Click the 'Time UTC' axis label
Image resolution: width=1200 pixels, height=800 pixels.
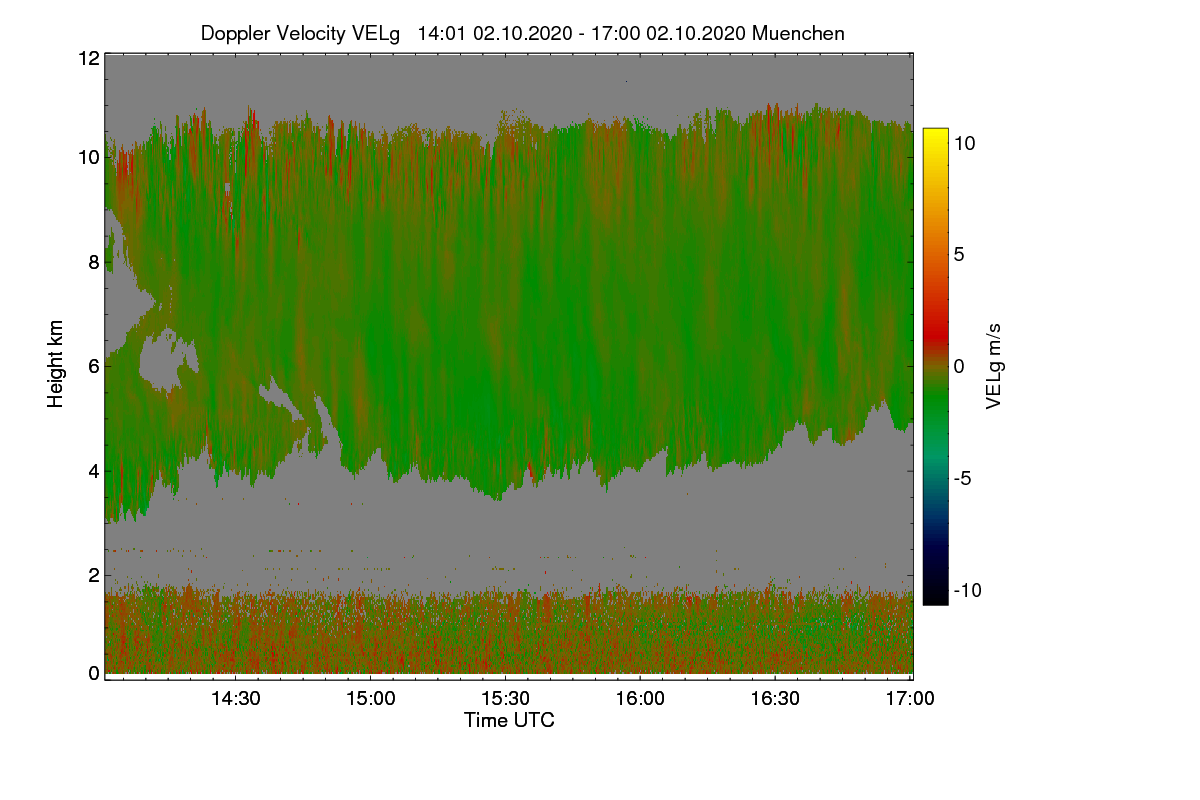(x=509, y=720)
